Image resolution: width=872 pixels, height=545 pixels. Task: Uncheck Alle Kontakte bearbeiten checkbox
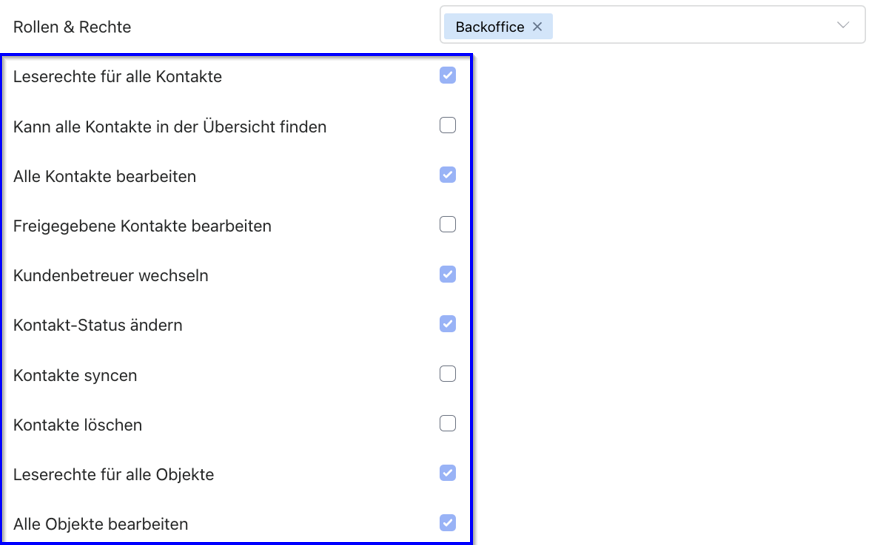448,175
